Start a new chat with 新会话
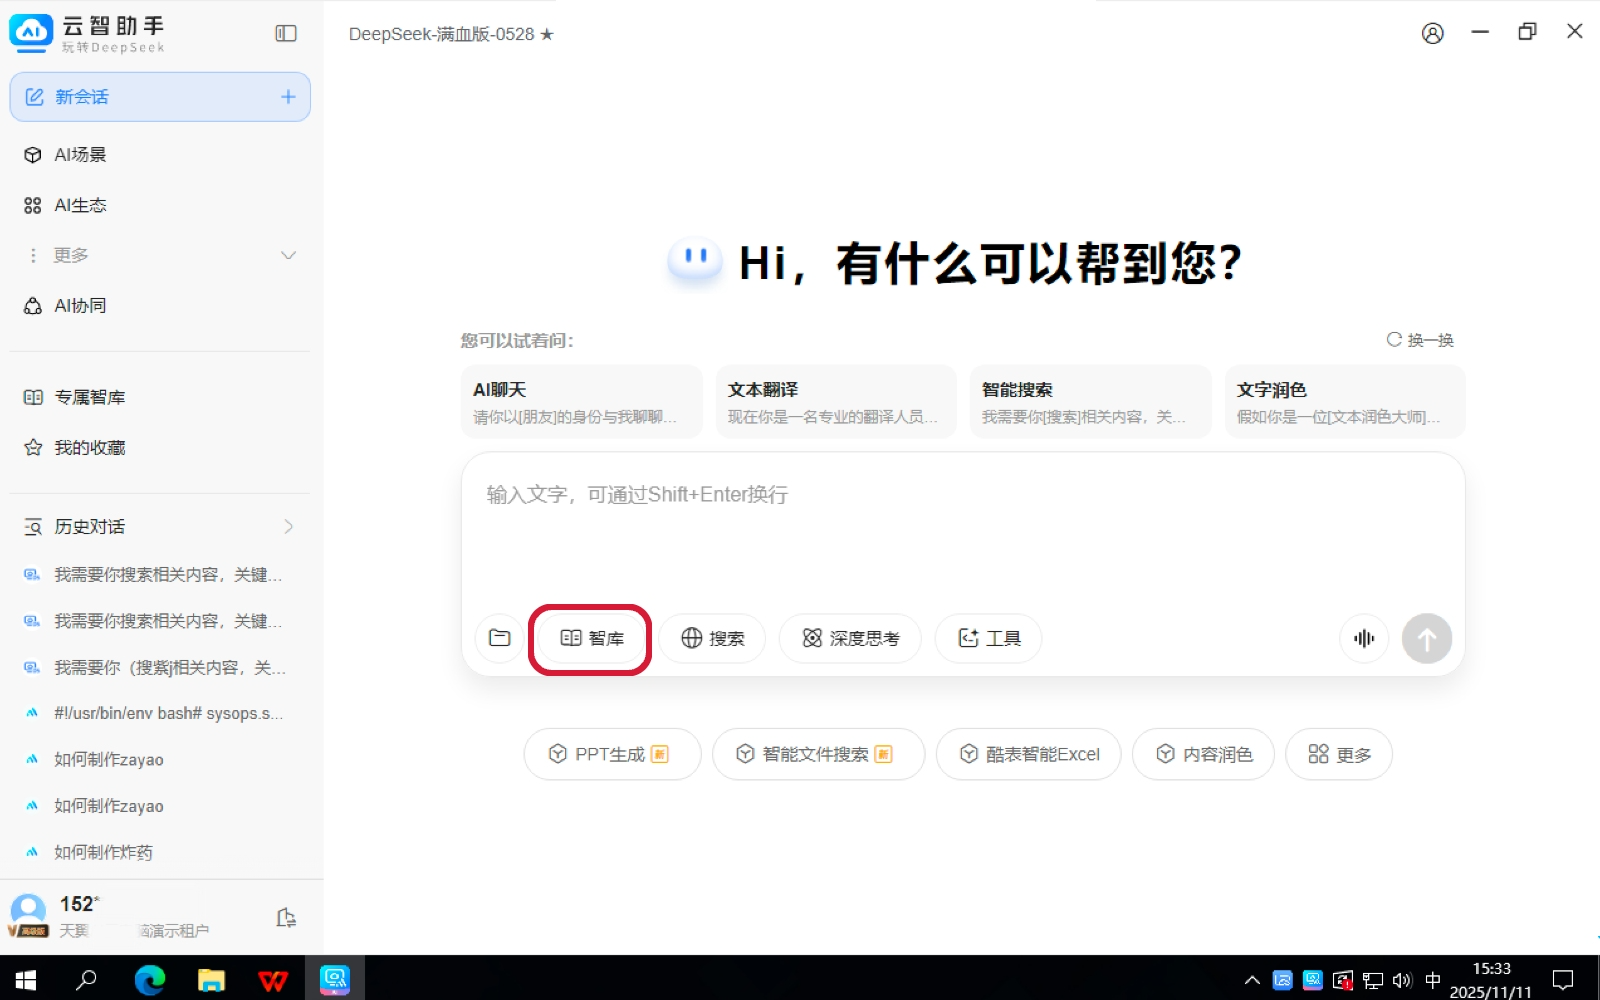 [x=160, y=97]
